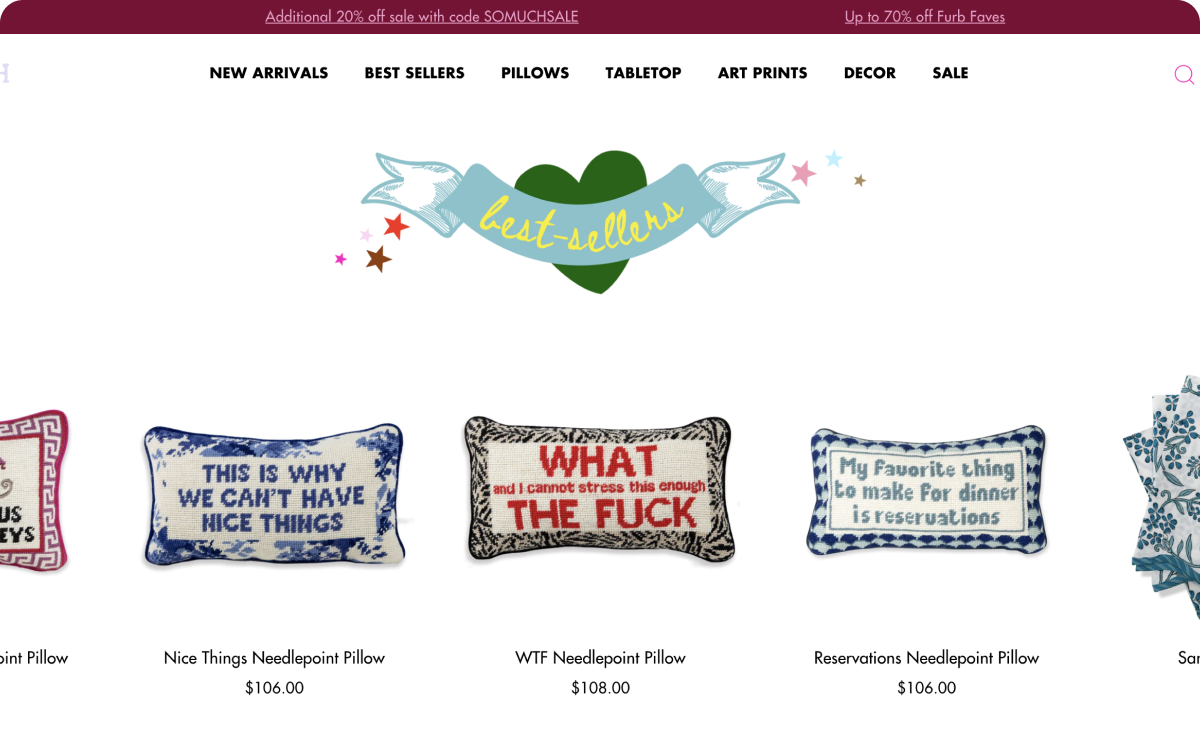Open the PILLOWS category
Screen dimensions: 1200x750
535,73
